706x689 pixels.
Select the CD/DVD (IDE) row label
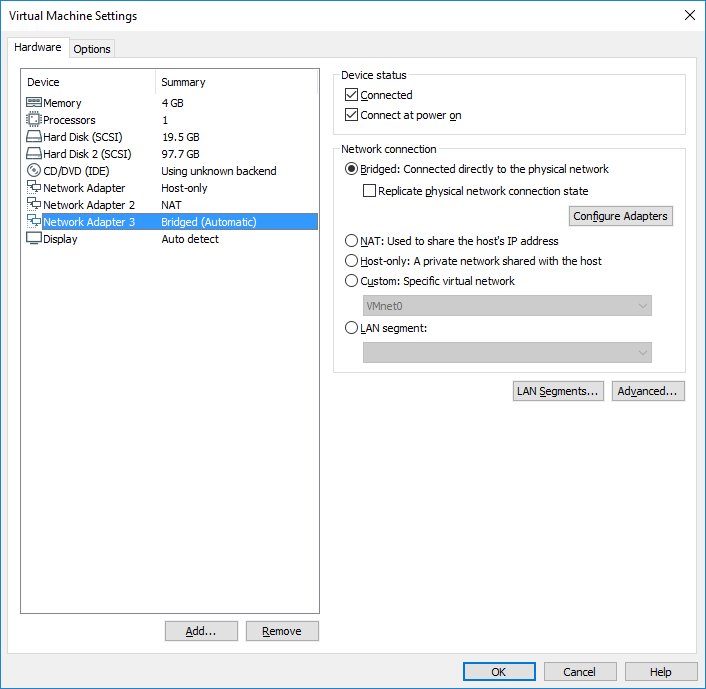[x=76, y=171]
